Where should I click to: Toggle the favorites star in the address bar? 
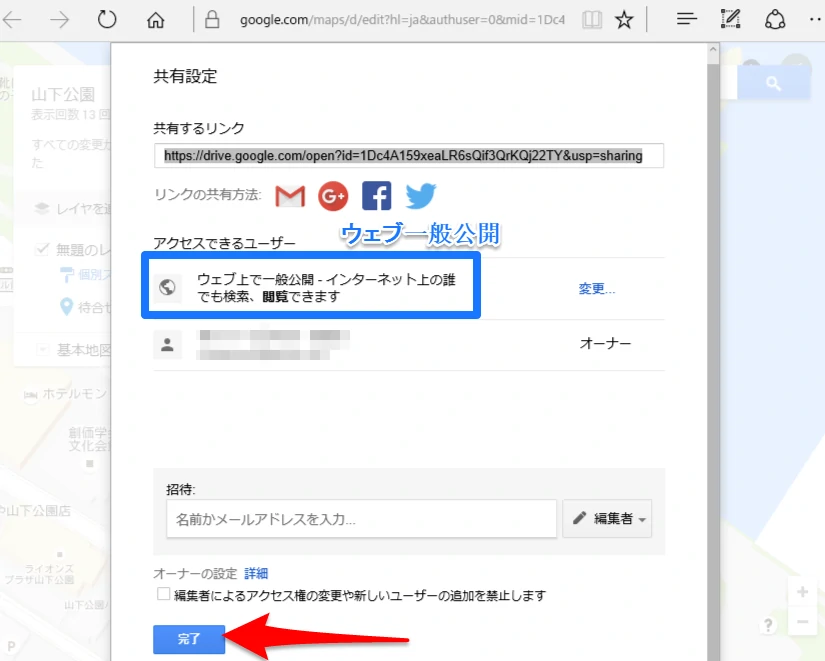tap(625, 19)
